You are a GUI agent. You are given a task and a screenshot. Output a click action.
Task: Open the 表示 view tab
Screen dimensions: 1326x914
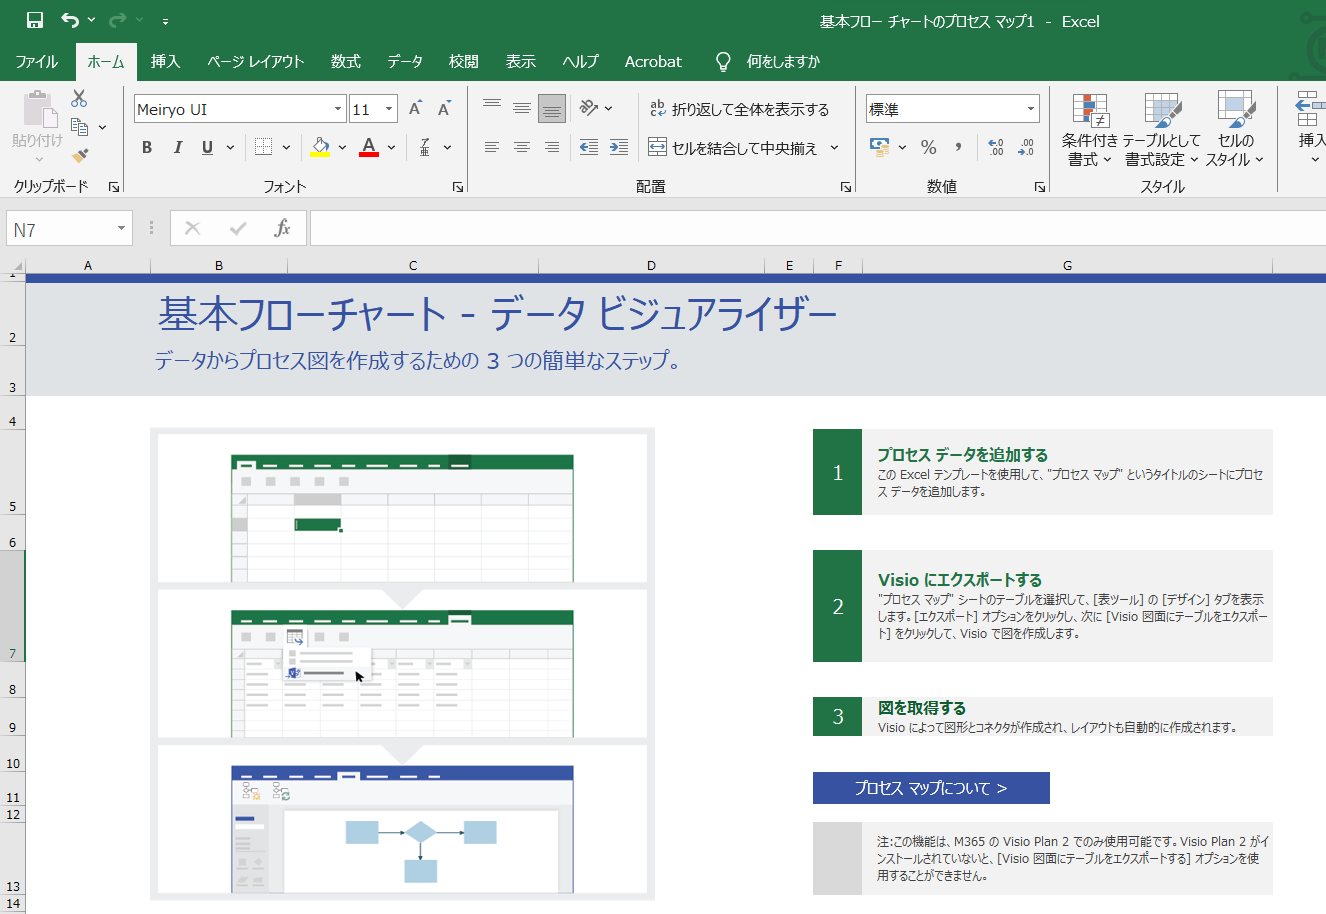coord(520,62)
